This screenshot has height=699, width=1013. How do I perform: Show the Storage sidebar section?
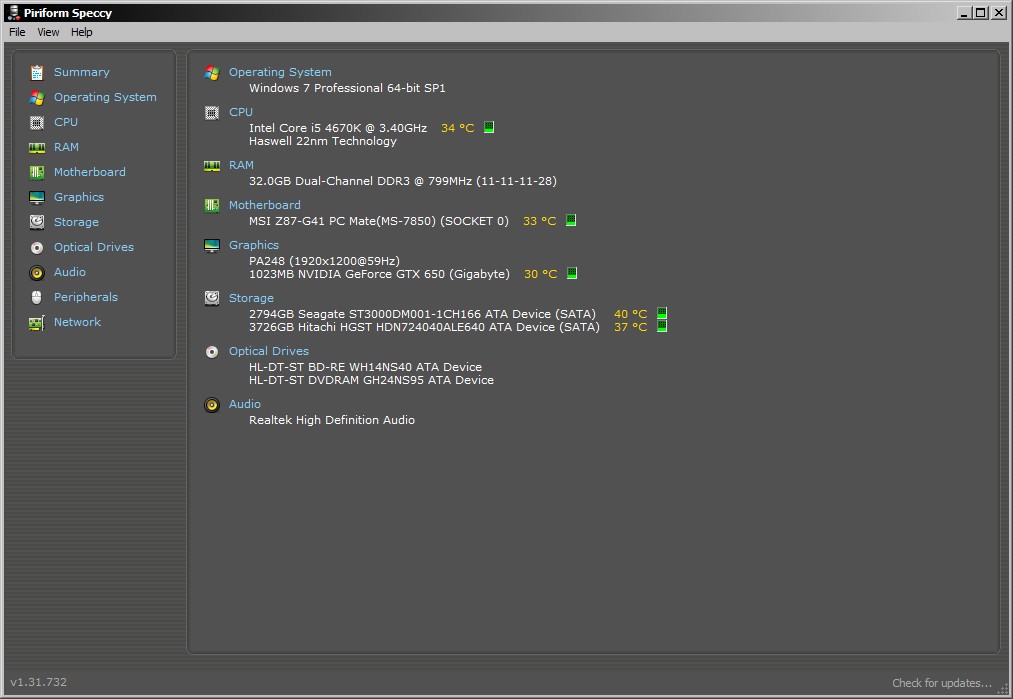(x=76, y=222)
